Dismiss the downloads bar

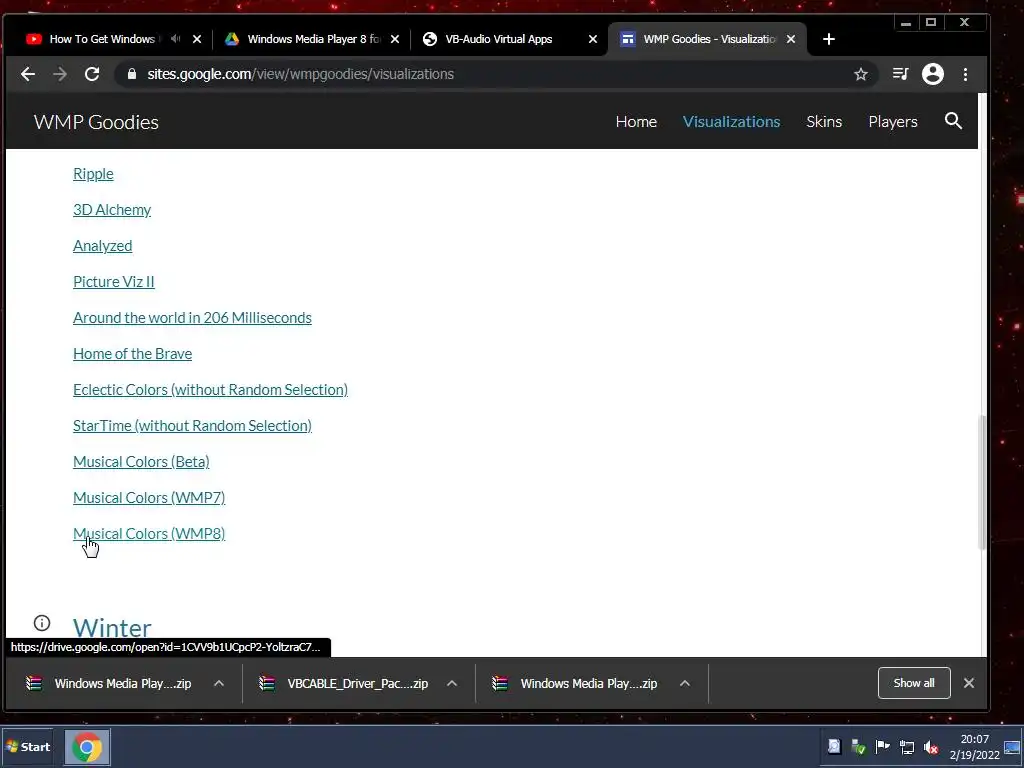[969, 683]
